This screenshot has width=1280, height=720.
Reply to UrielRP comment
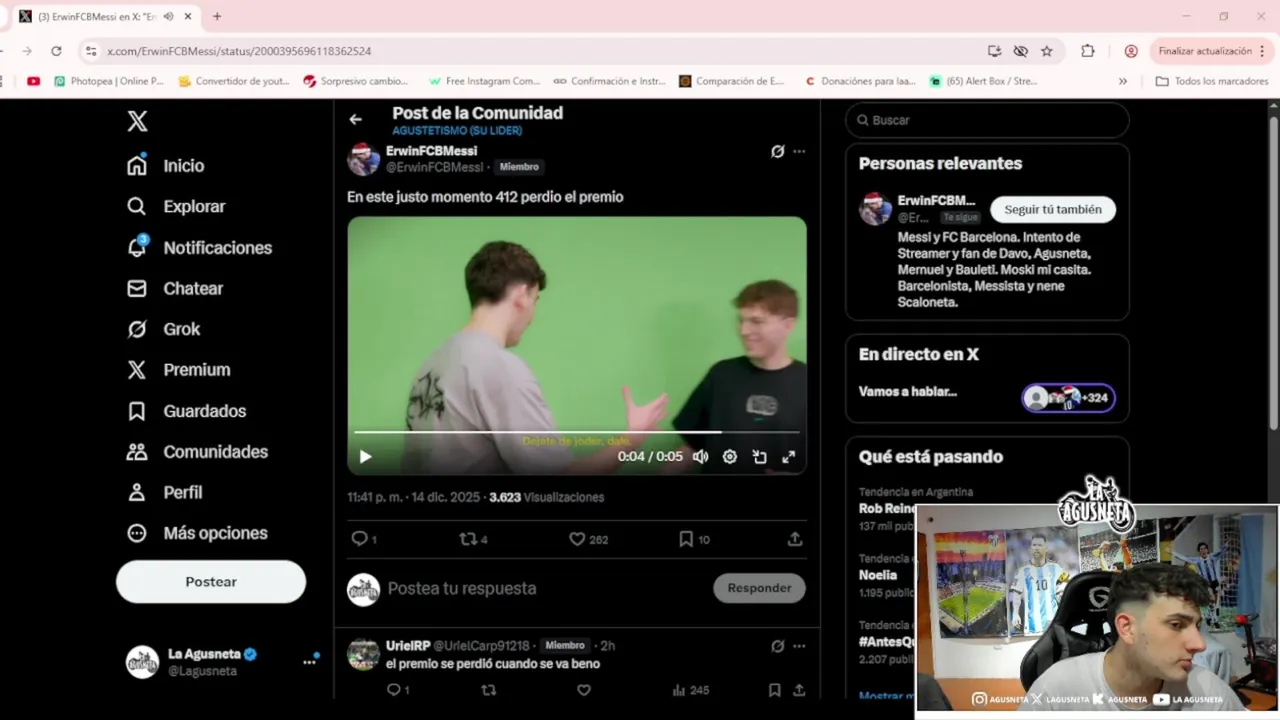[x=397, y=690]
